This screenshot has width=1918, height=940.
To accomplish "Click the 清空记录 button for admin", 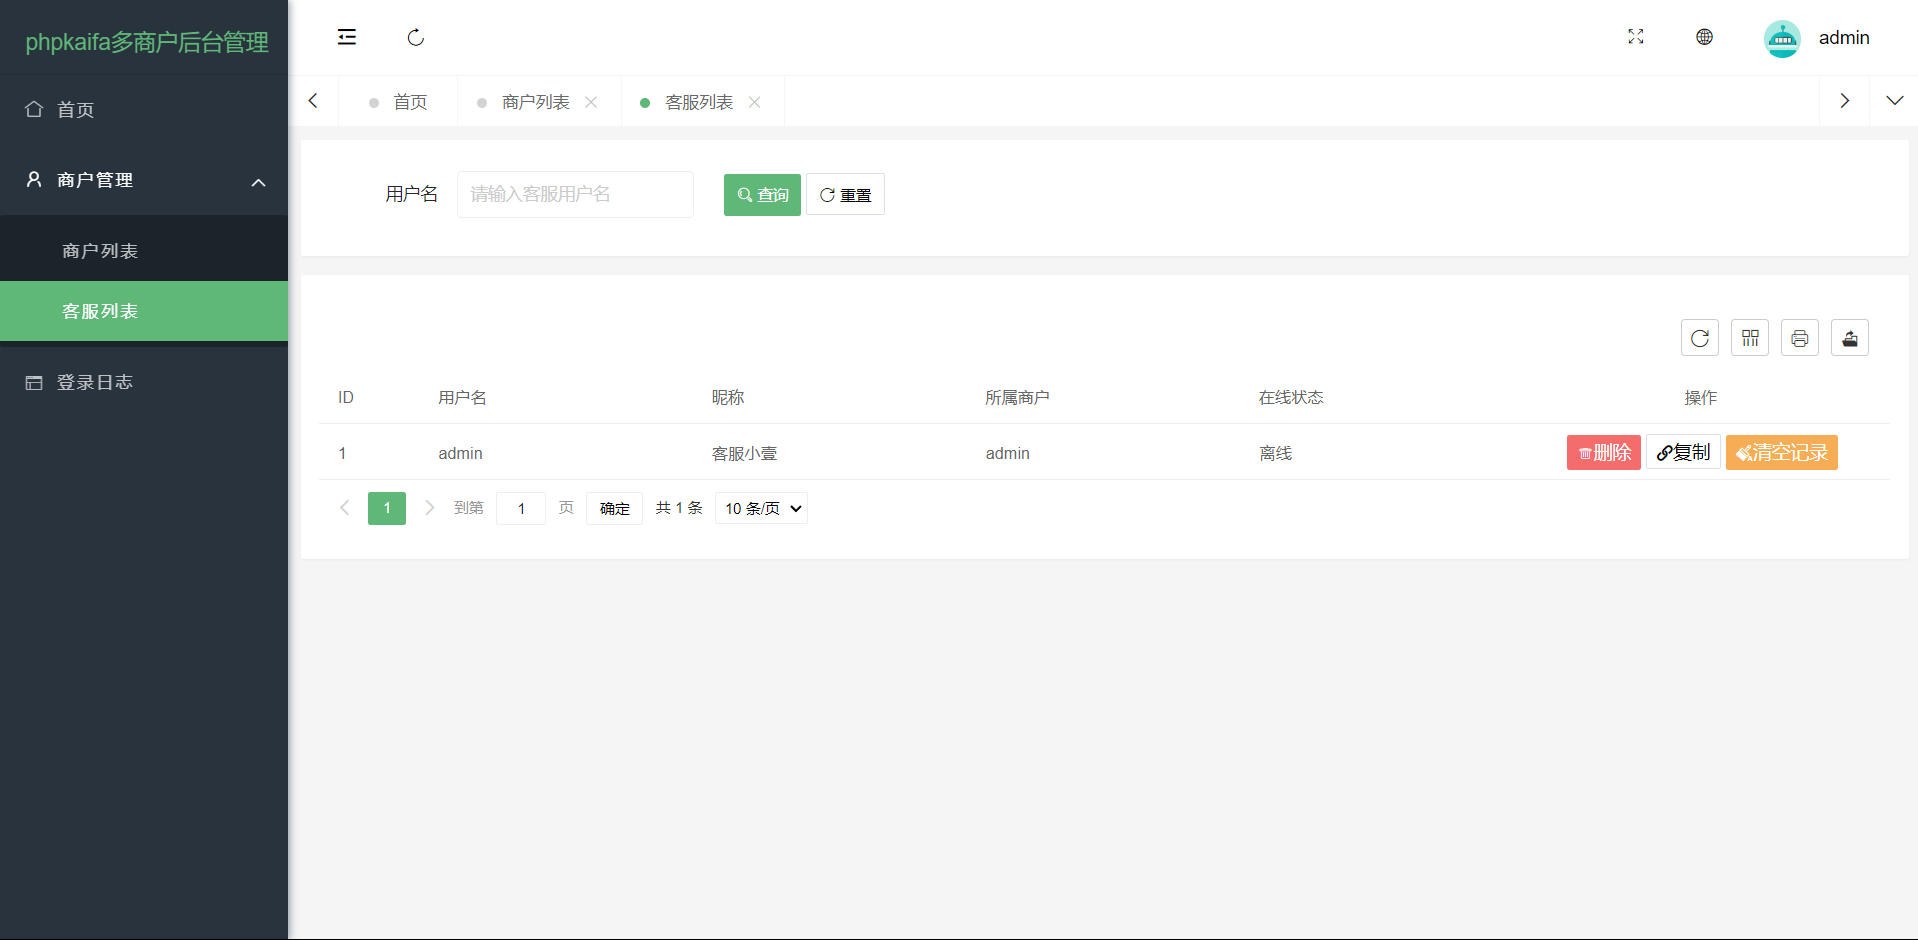I will tap(1781, 453).
